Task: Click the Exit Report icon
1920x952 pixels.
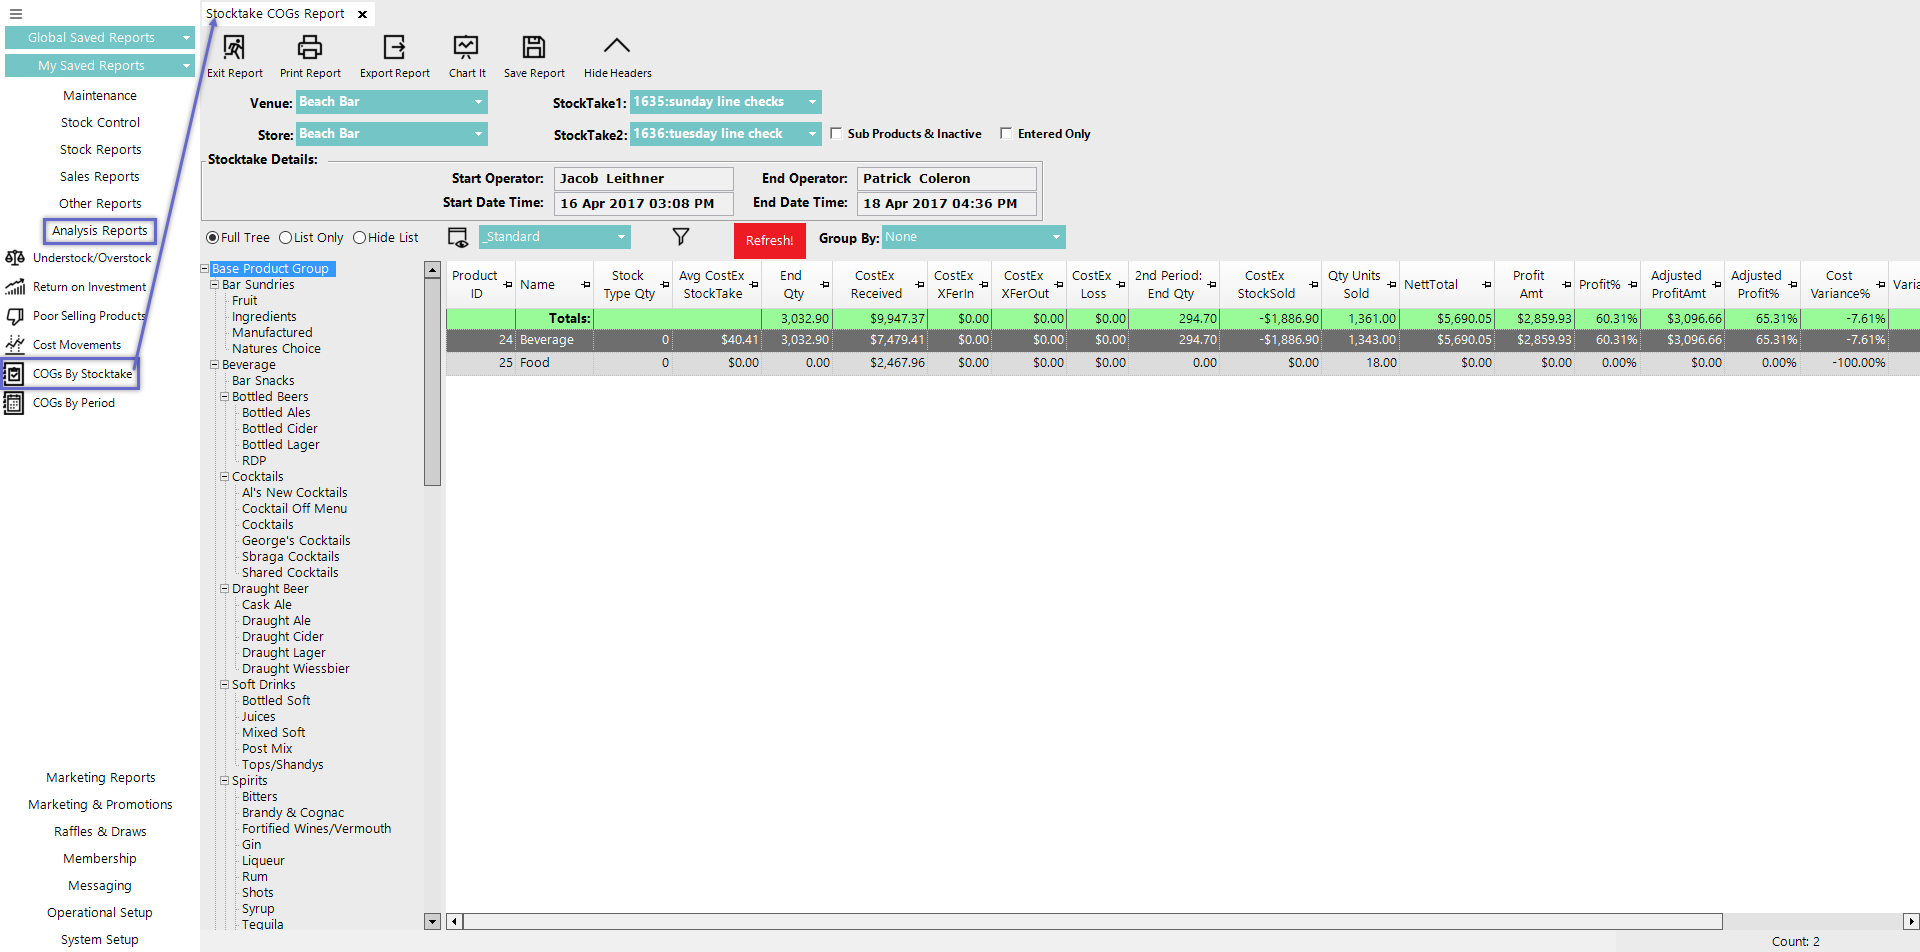Action: [x=234, y=47]
